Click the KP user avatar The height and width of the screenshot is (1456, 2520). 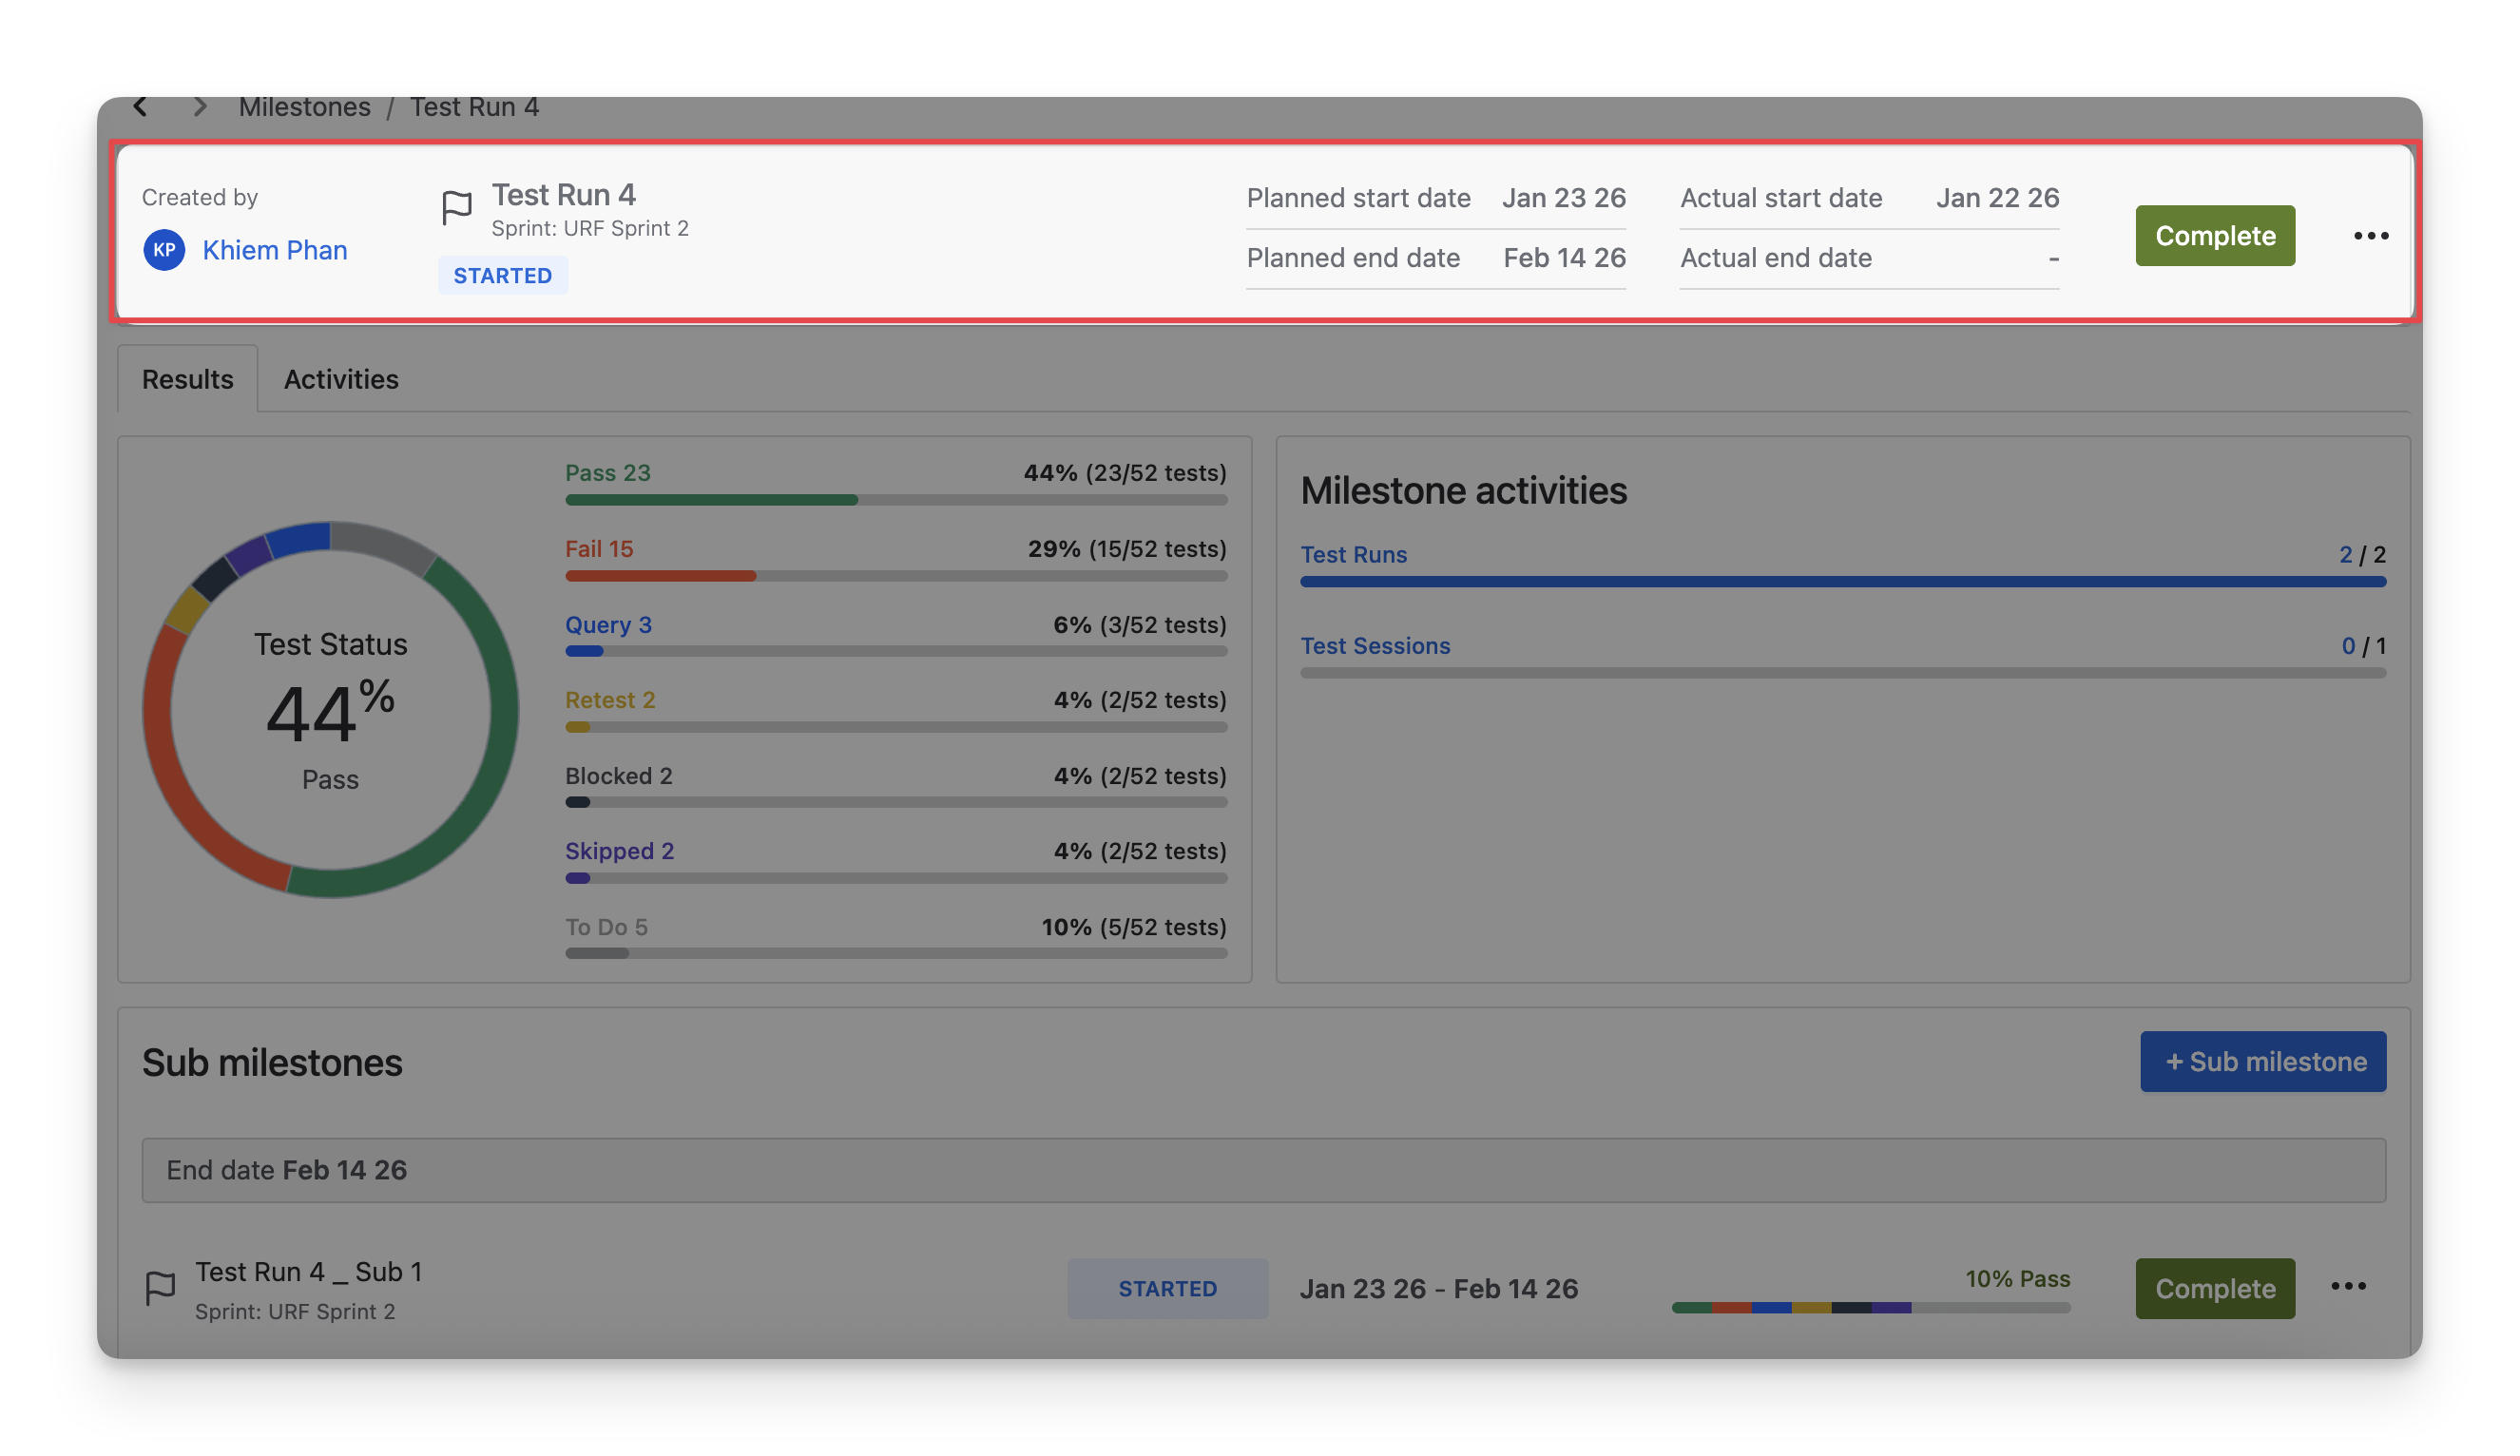tap(164, 250)
